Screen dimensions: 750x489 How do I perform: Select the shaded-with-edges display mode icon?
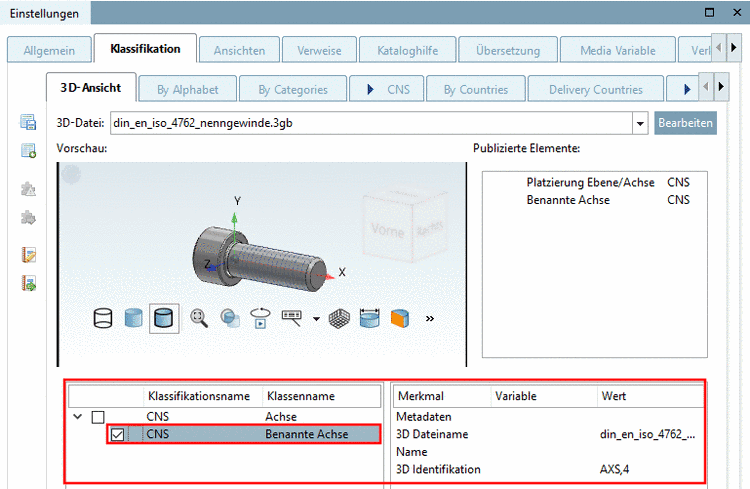click(x=164, y=318)
